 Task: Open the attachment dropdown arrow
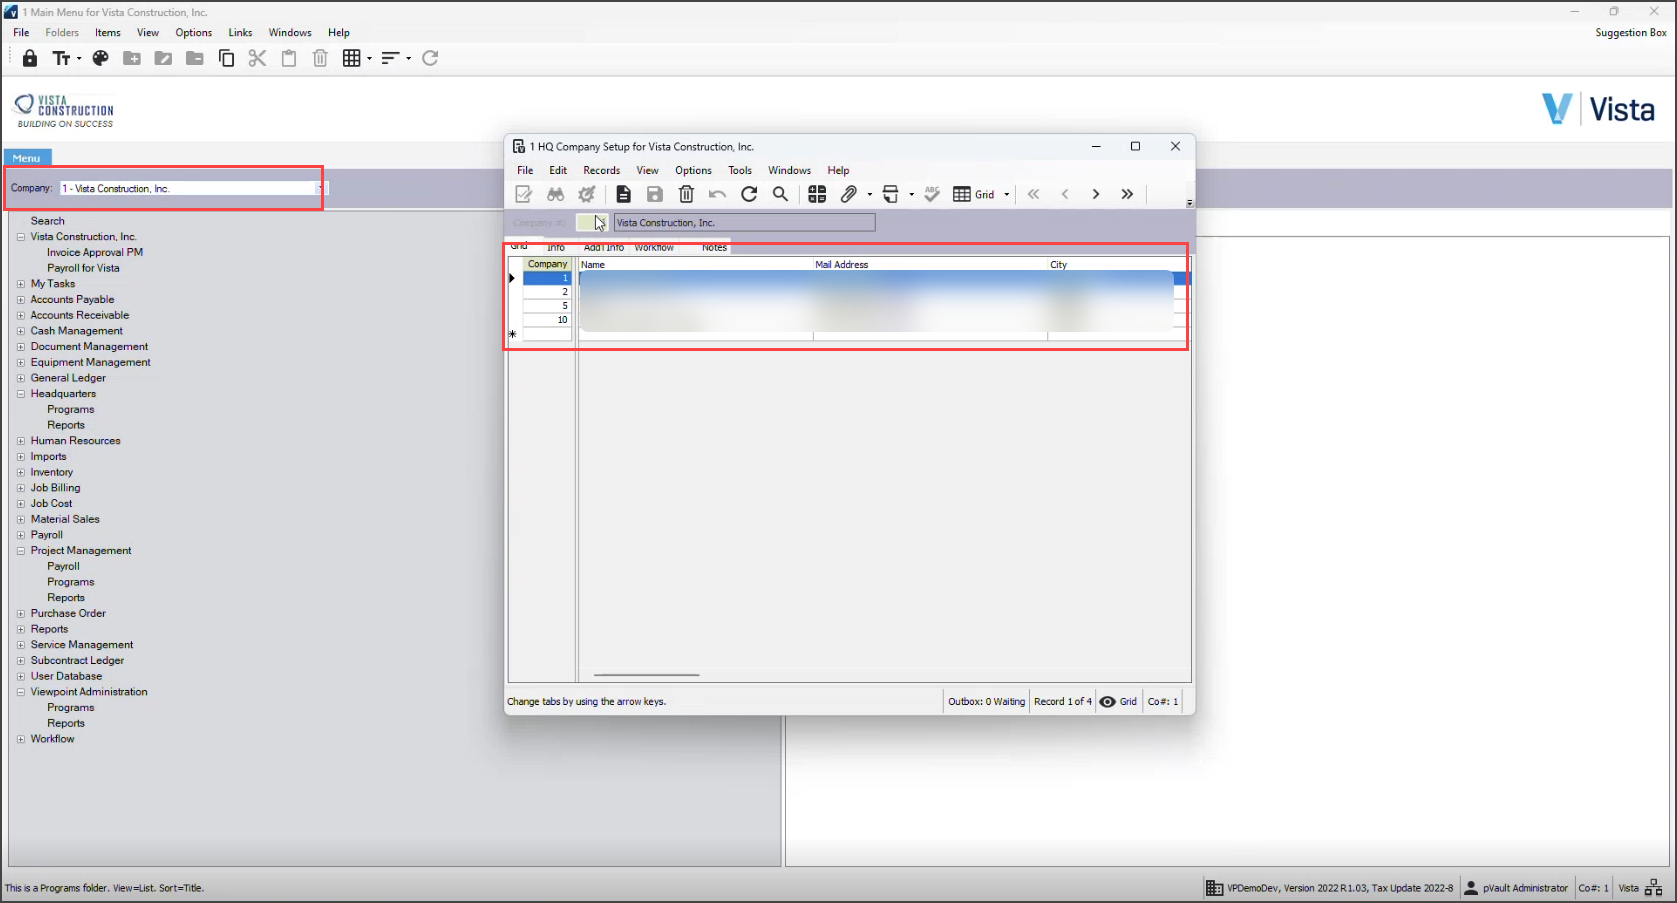coord(869,195)
